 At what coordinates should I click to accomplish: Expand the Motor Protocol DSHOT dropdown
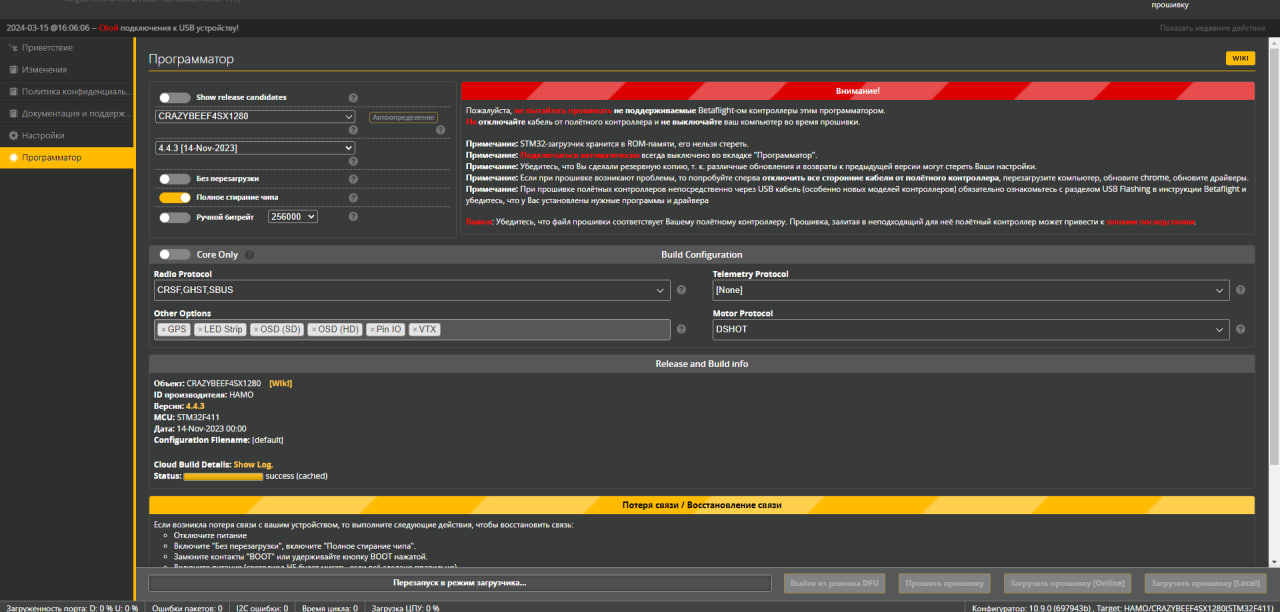point(970,329)
